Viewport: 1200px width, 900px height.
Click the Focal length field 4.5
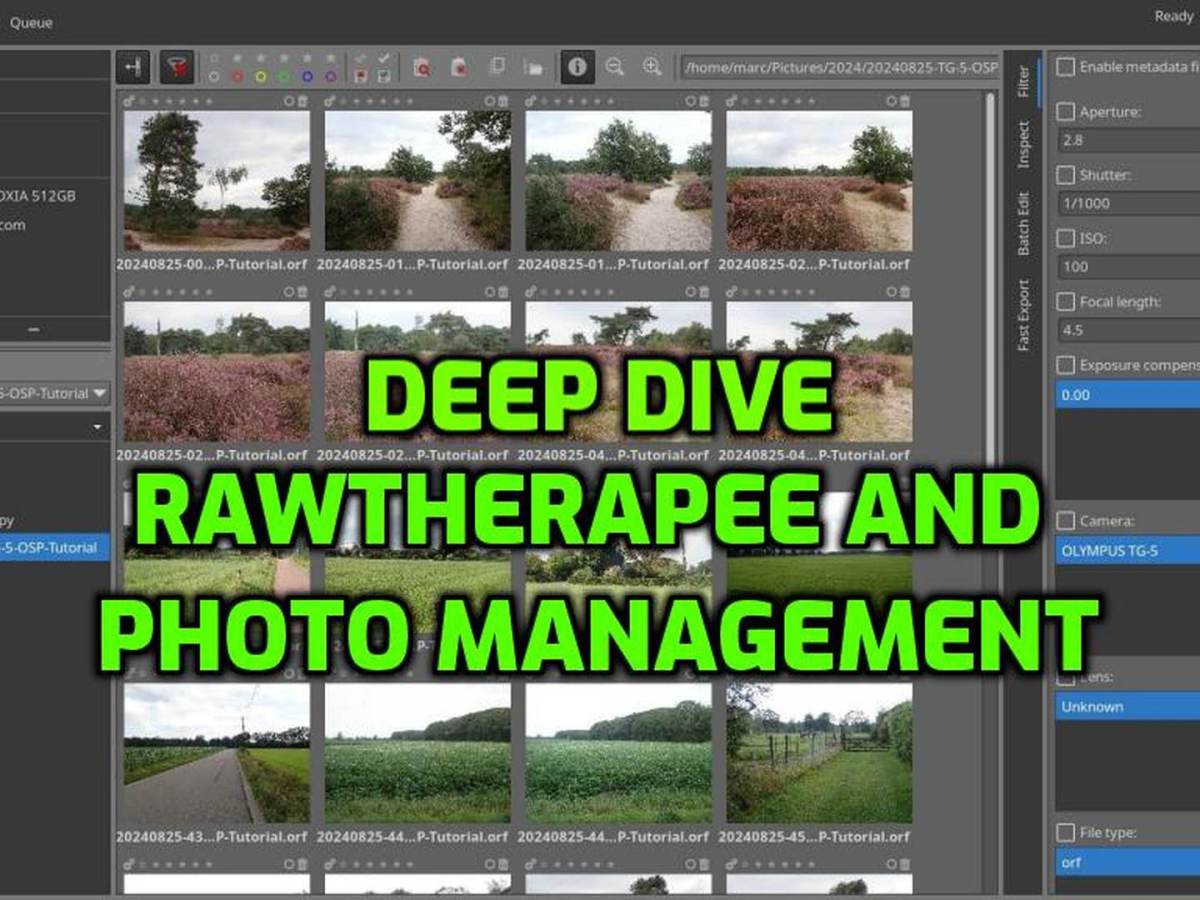[1128, 330]
